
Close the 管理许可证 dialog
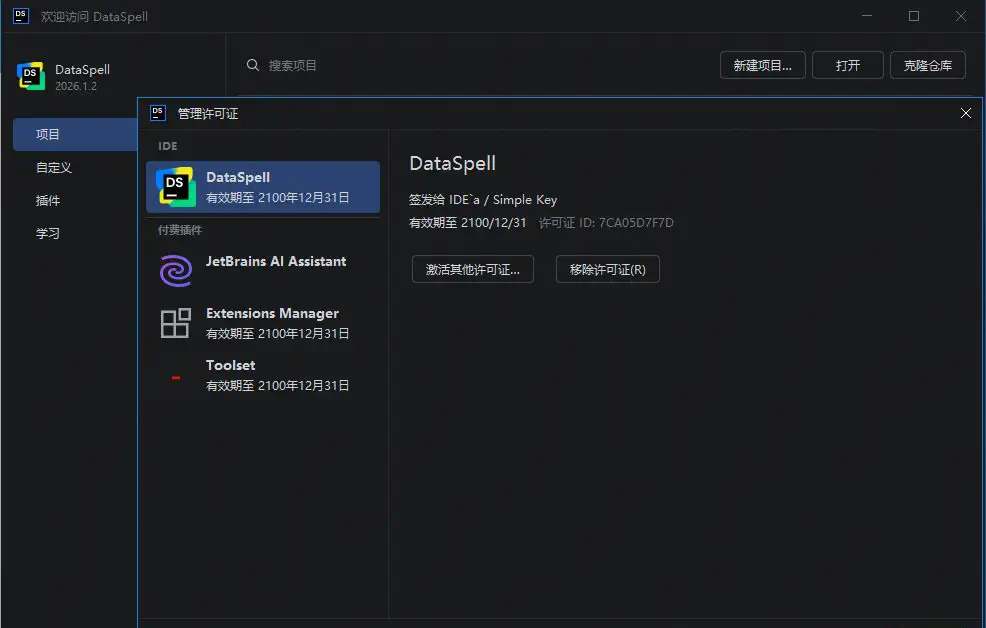pyautogui.click(x=966, y=113)
